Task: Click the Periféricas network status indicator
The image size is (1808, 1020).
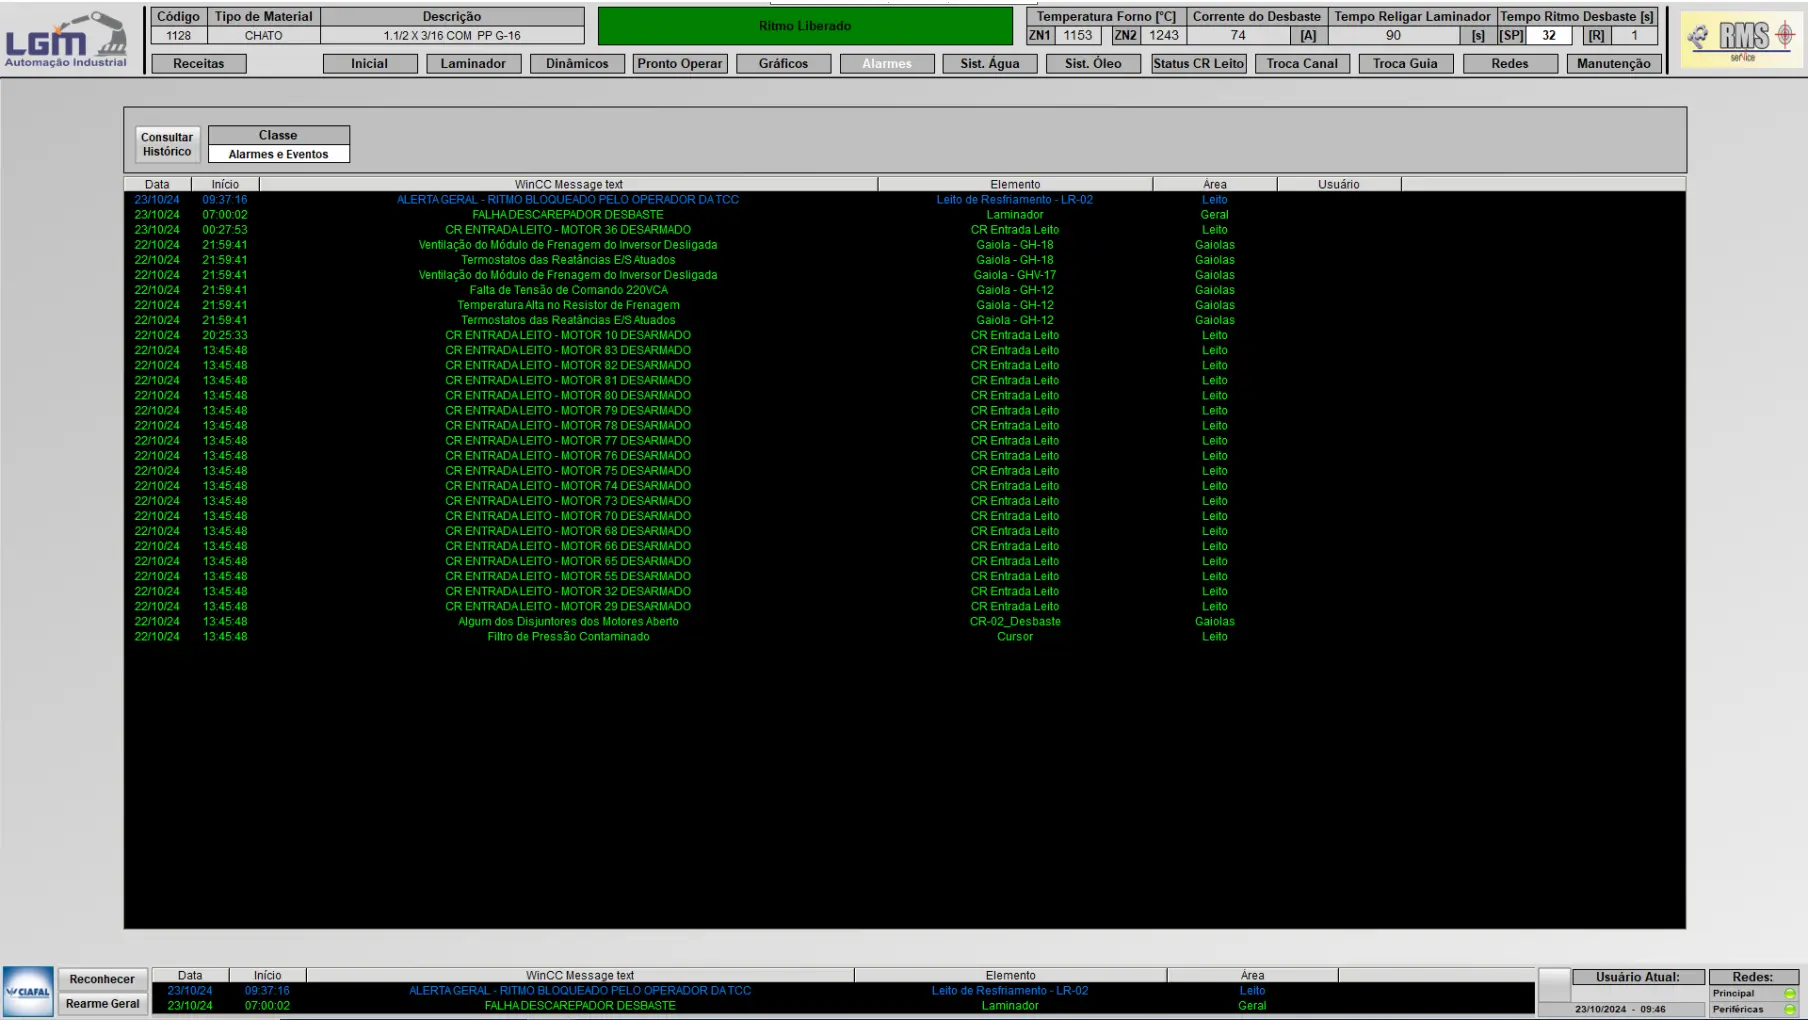Action: click(x=1789, y=1009)
